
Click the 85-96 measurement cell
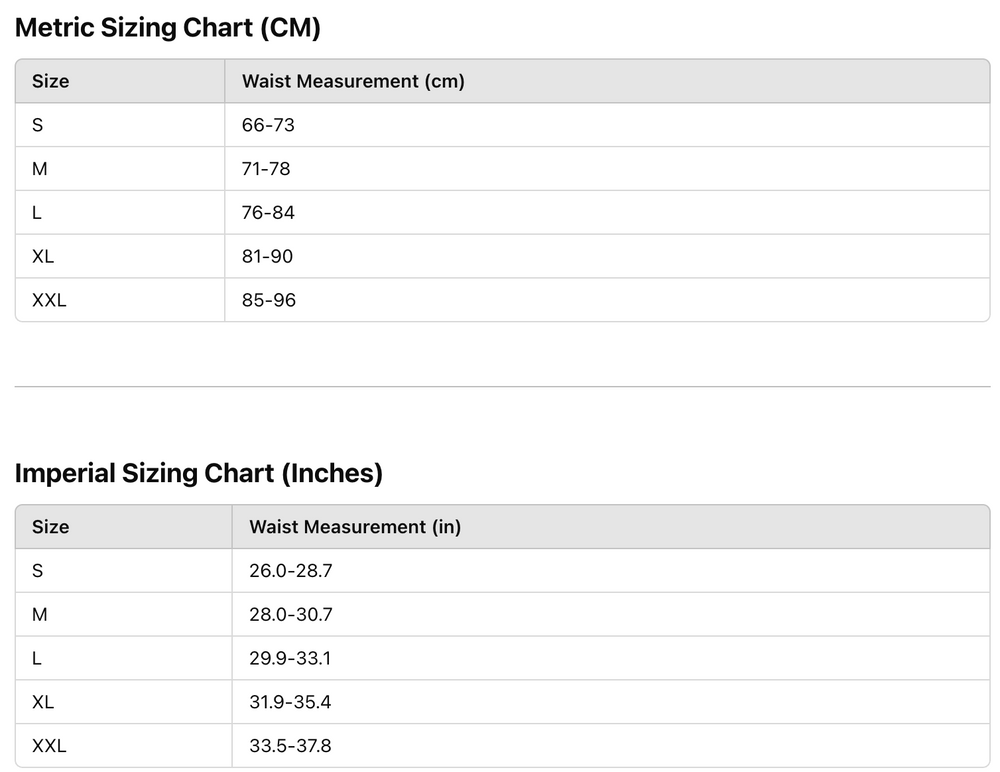(269, 300)
